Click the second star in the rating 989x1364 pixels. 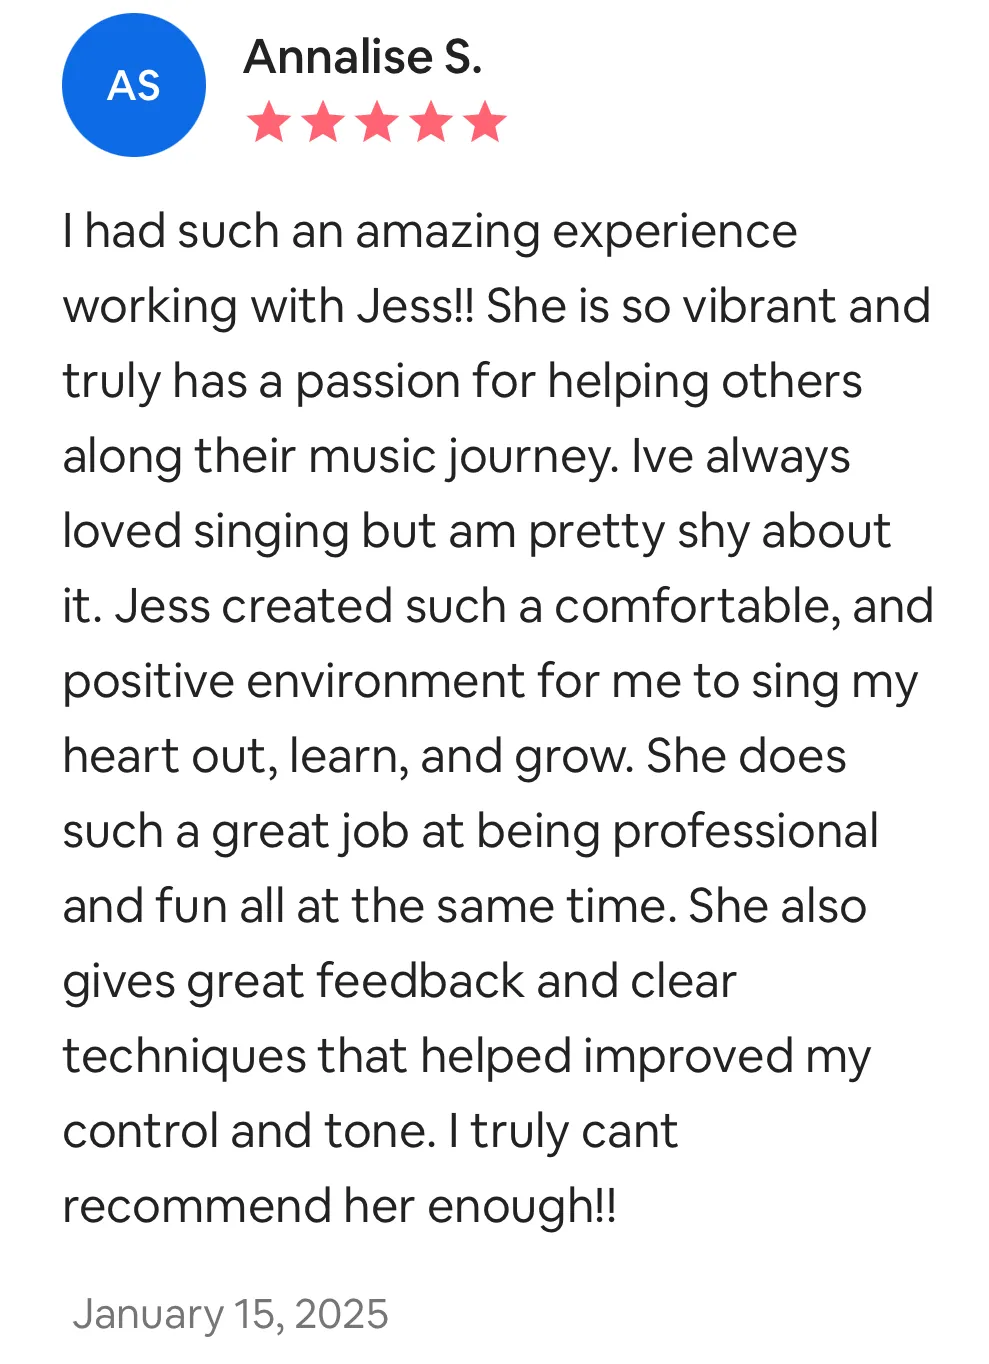click(x=323, y=122)
